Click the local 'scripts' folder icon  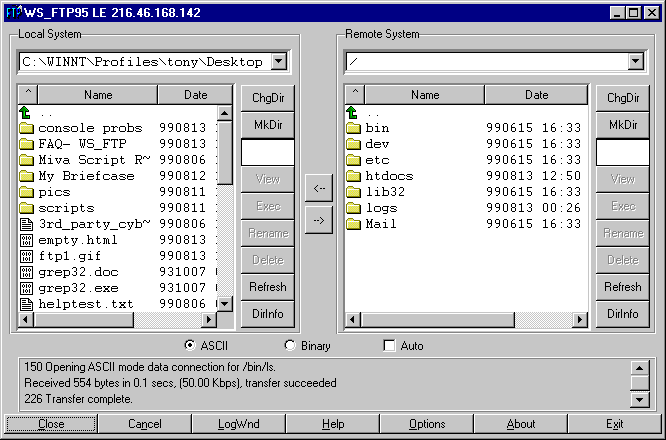point(26,208)
